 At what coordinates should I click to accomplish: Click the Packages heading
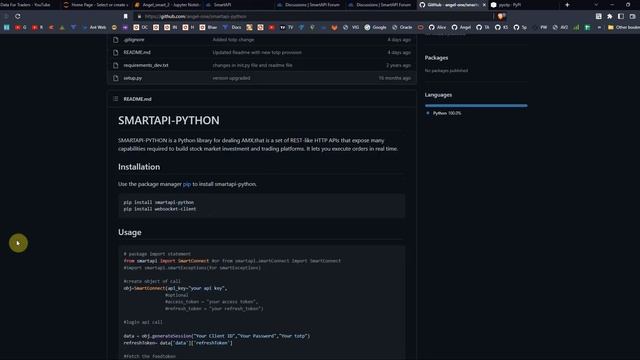point(436,58)
